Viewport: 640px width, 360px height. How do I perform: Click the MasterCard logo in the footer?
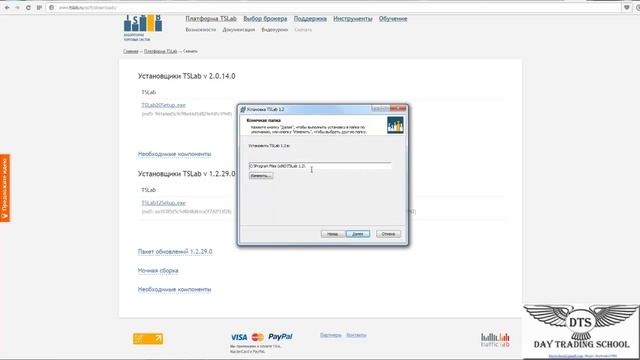[258, 337]
